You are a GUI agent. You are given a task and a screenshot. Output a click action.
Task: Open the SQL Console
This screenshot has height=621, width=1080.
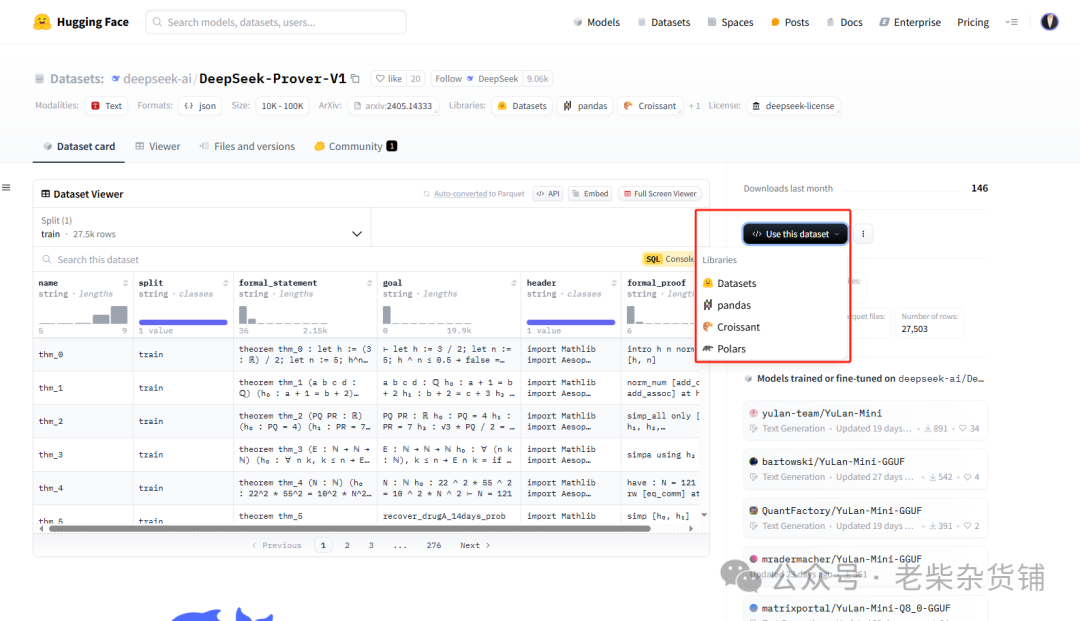669,259
